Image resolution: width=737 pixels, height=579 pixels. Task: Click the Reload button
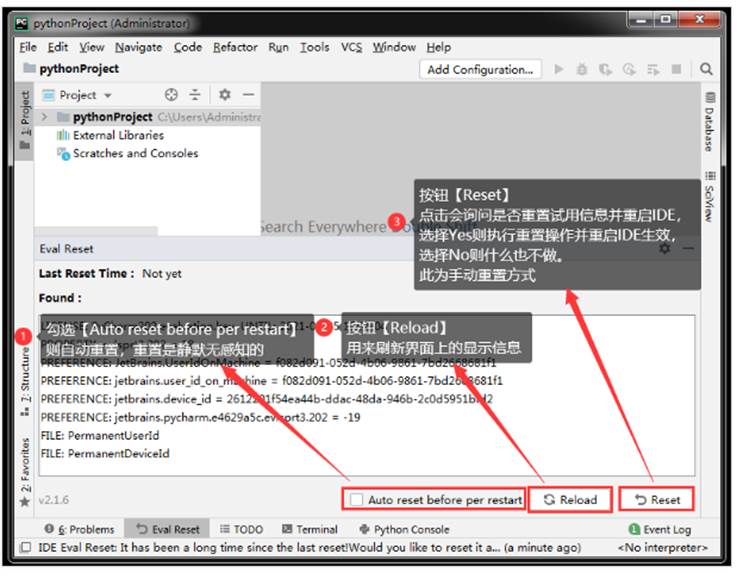click(x=570, y=500)
